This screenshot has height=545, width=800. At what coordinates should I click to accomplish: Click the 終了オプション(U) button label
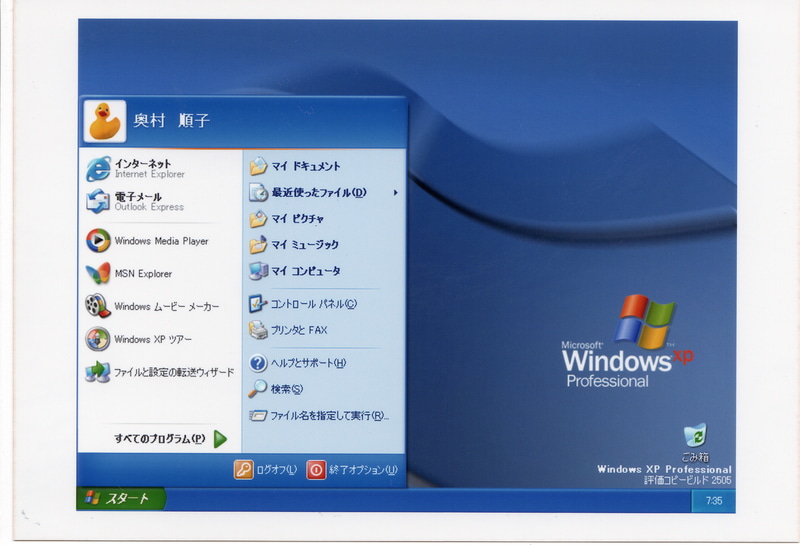click(363, 470)
